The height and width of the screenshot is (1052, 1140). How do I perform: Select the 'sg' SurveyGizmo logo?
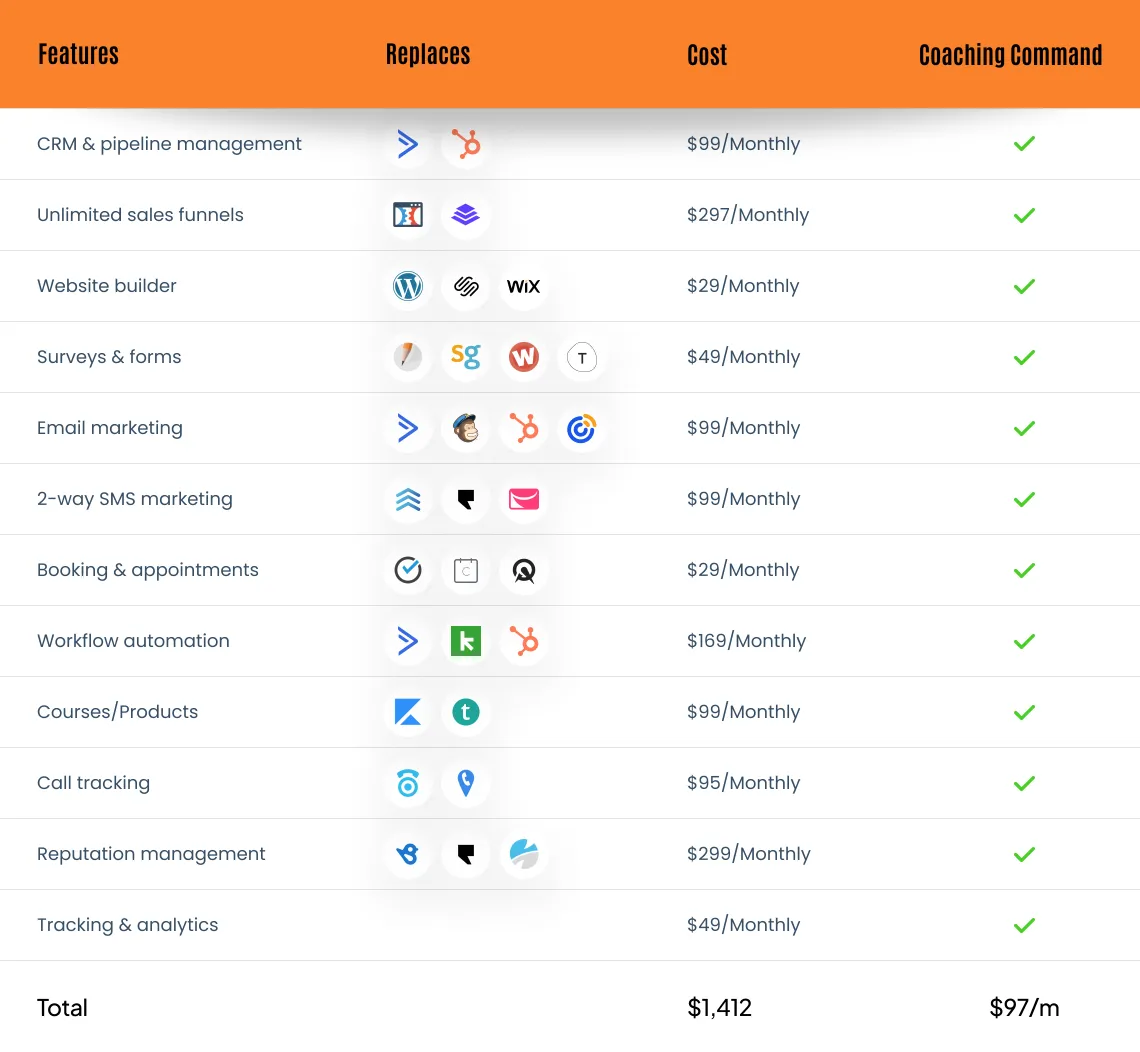(466, 356)
